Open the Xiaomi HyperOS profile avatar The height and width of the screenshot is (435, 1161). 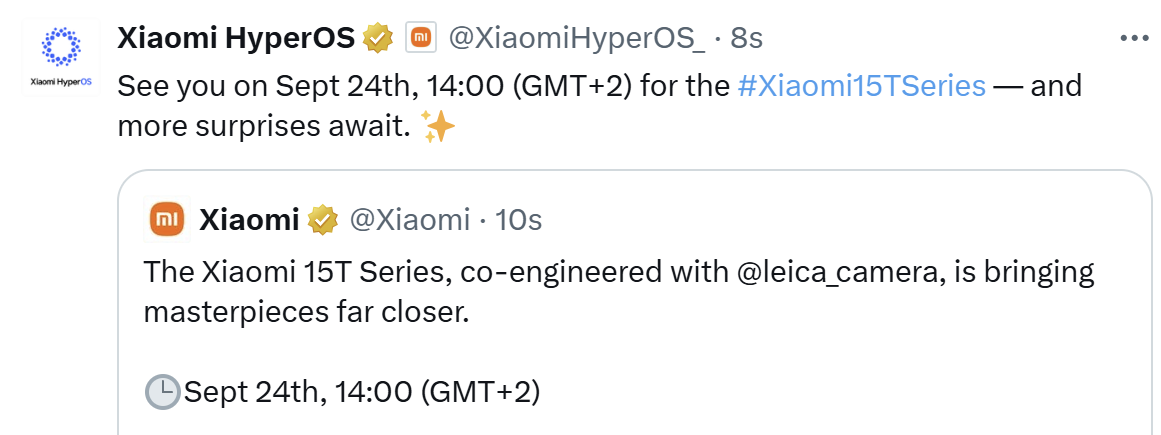(60, 55)
